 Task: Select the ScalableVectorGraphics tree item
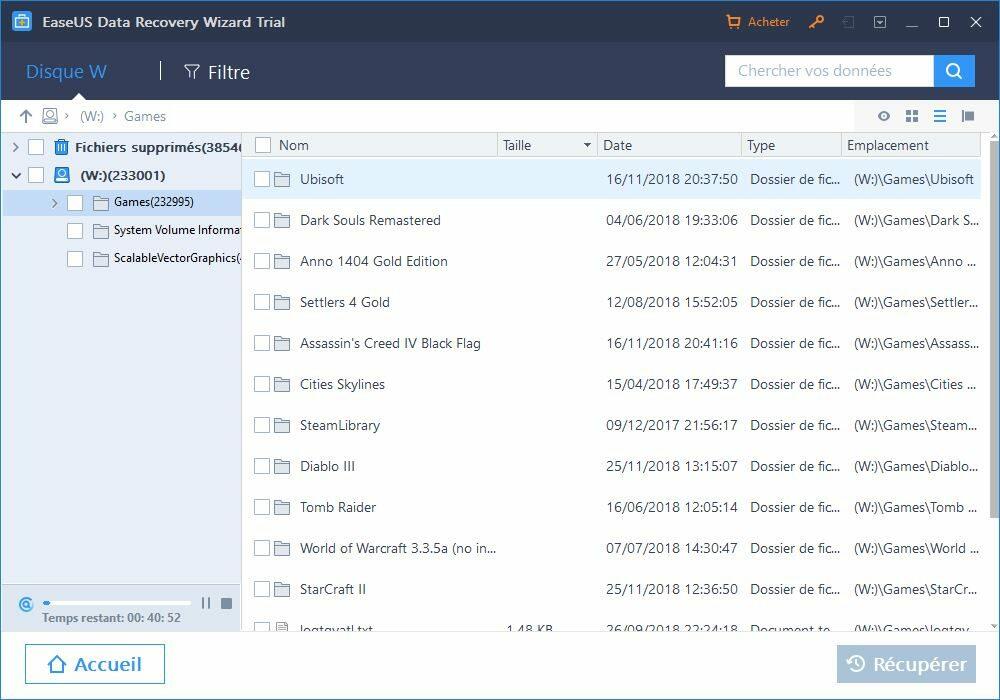click(177, 258)
